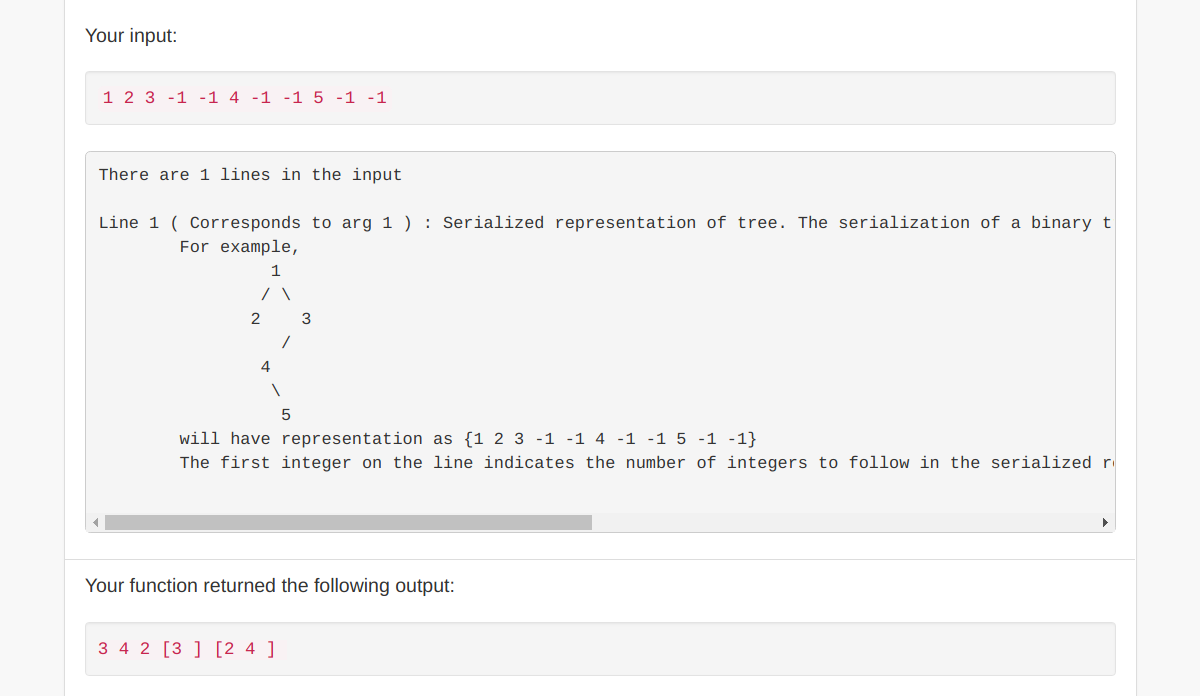The image size is (1200, 696).
Task: Click "Your function returned the following output:" heading
Action: (x=269, y=586)
